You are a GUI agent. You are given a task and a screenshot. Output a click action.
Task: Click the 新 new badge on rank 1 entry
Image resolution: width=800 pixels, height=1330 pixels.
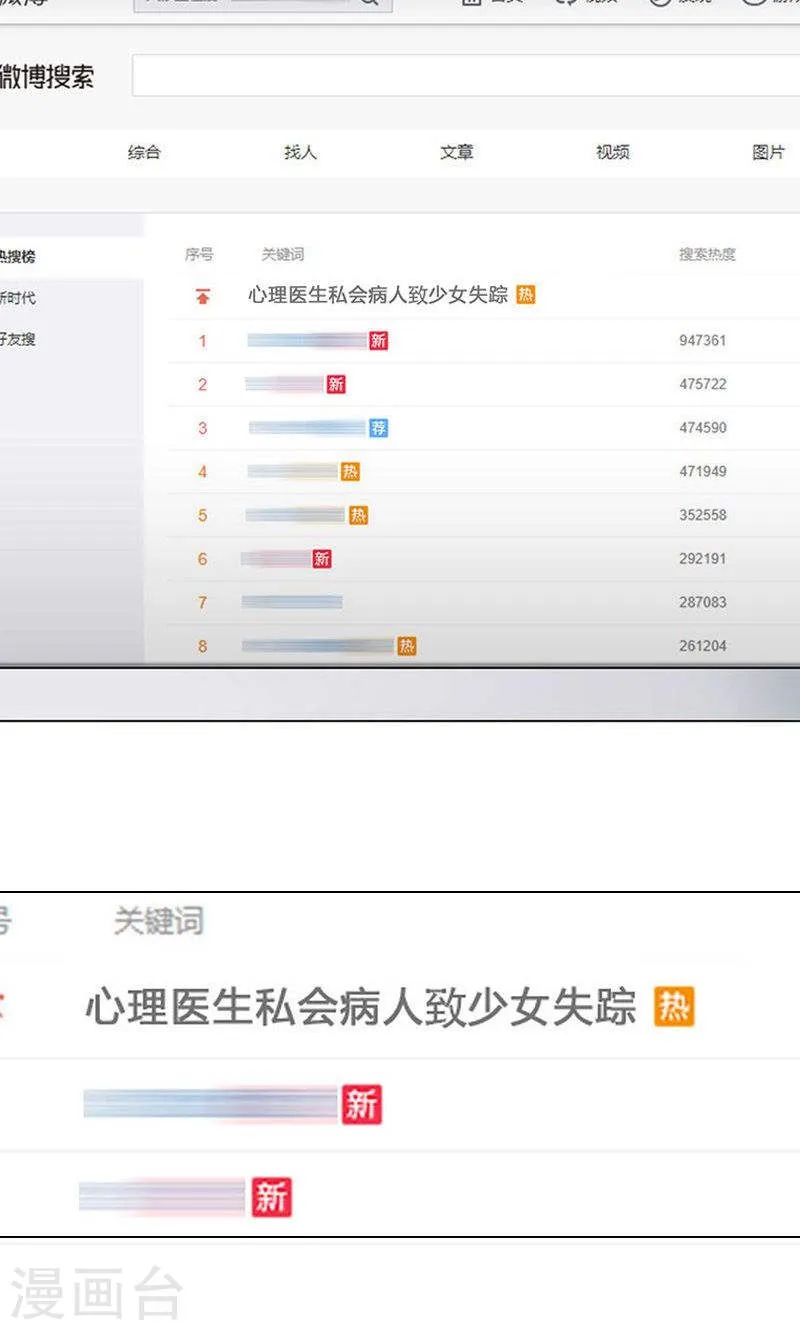point(377,341)
